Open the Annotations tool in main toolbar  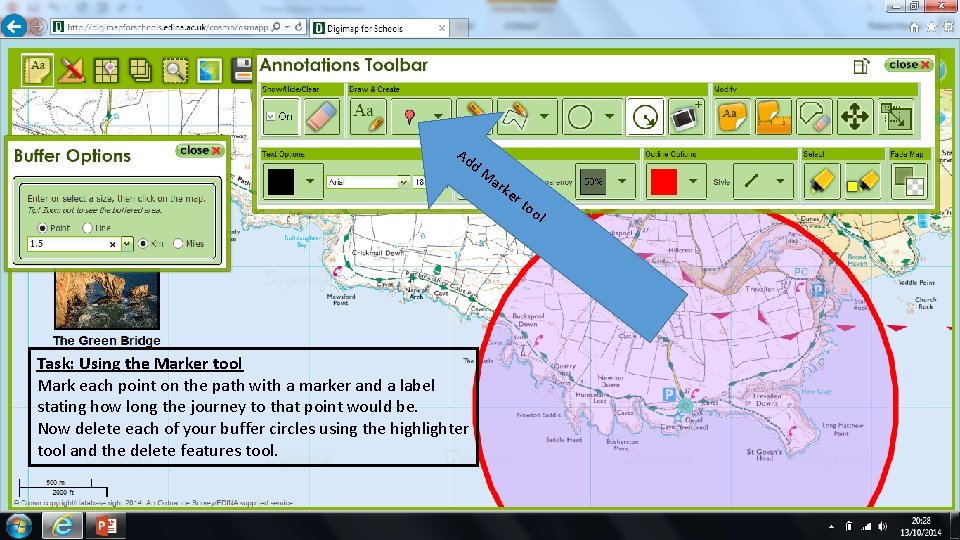tap(37, 70)
